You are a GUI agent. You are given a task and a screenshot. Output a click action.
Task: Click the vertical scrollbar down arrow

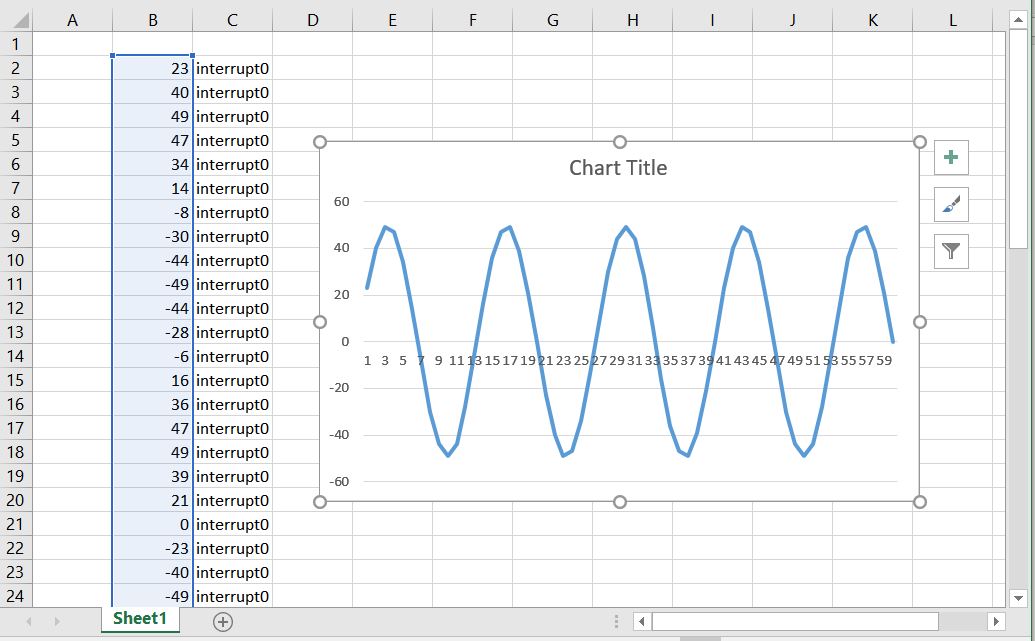point(1018,598)
